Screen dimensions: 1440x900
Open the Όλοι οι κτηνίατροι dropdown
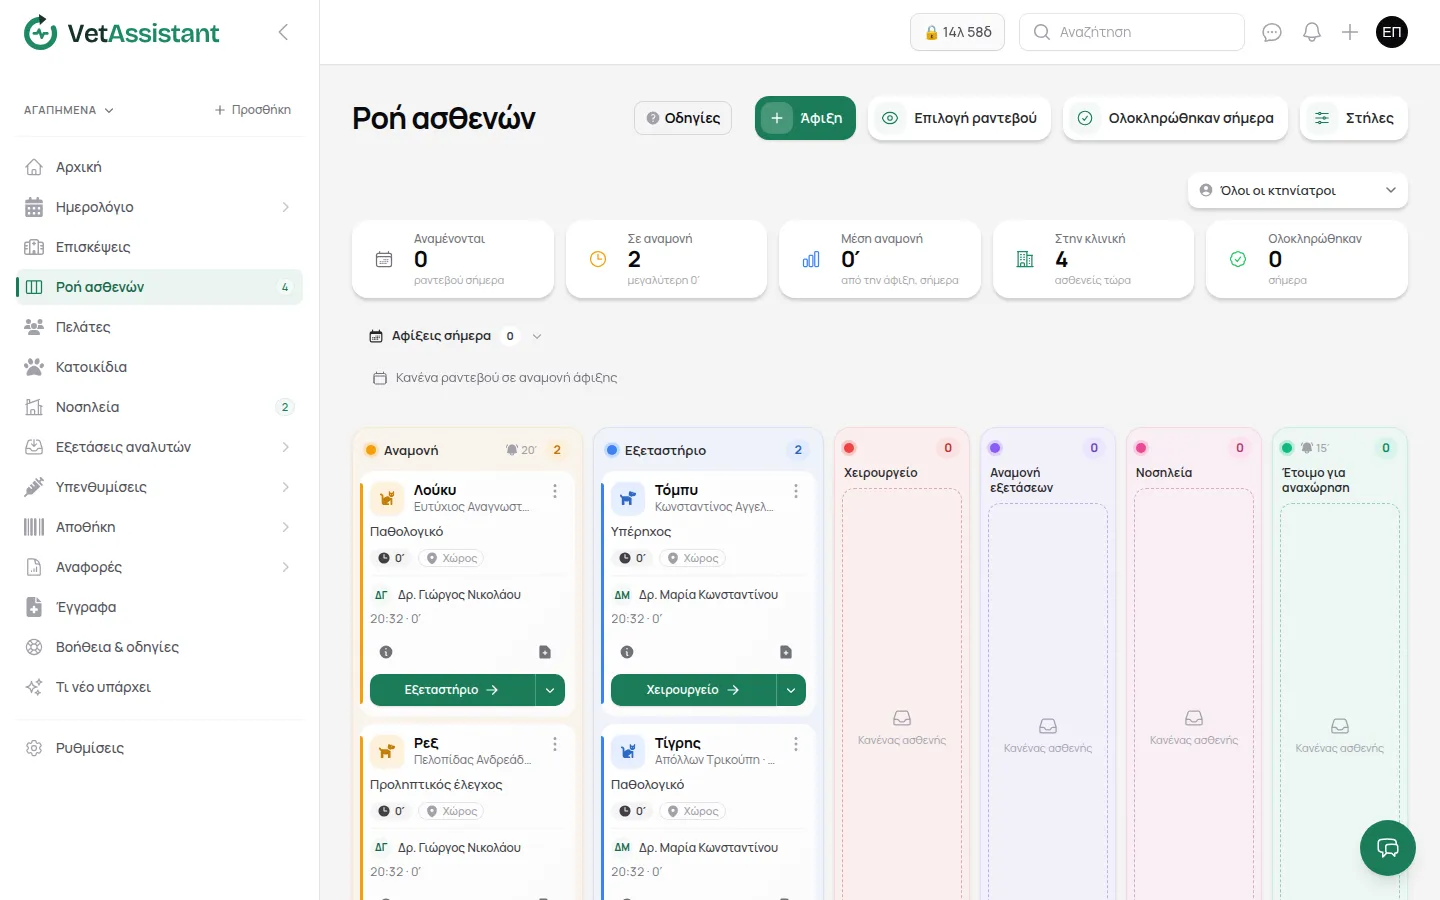(1298, 190)
